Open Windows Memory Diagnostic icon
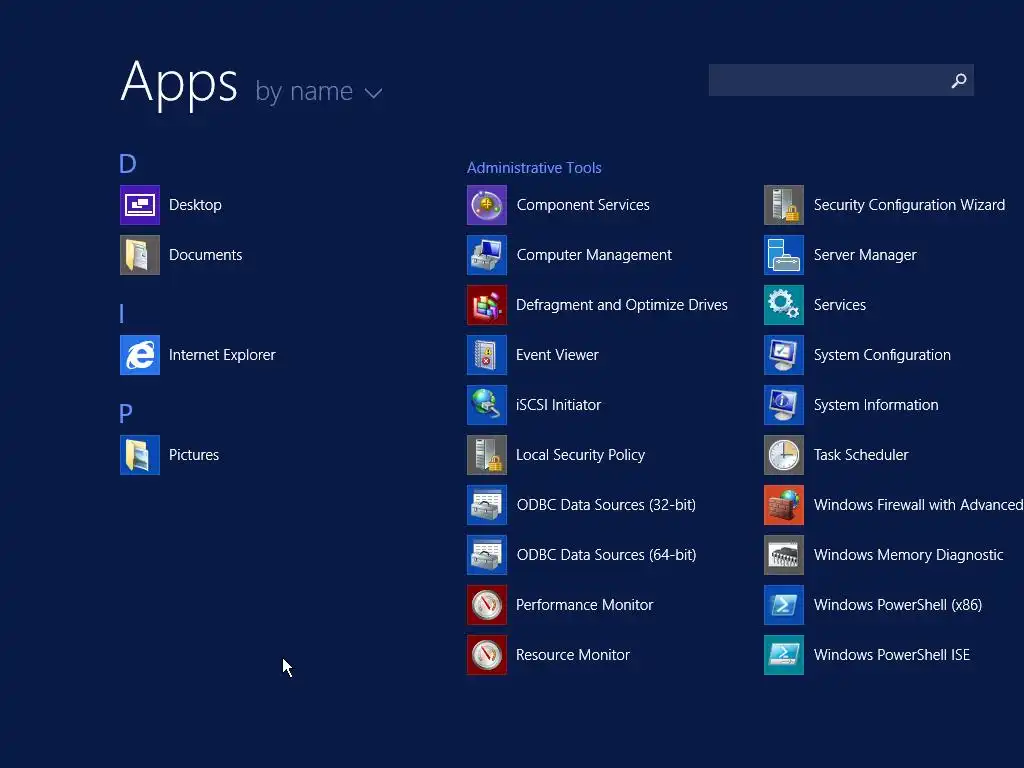 point(784,554)
